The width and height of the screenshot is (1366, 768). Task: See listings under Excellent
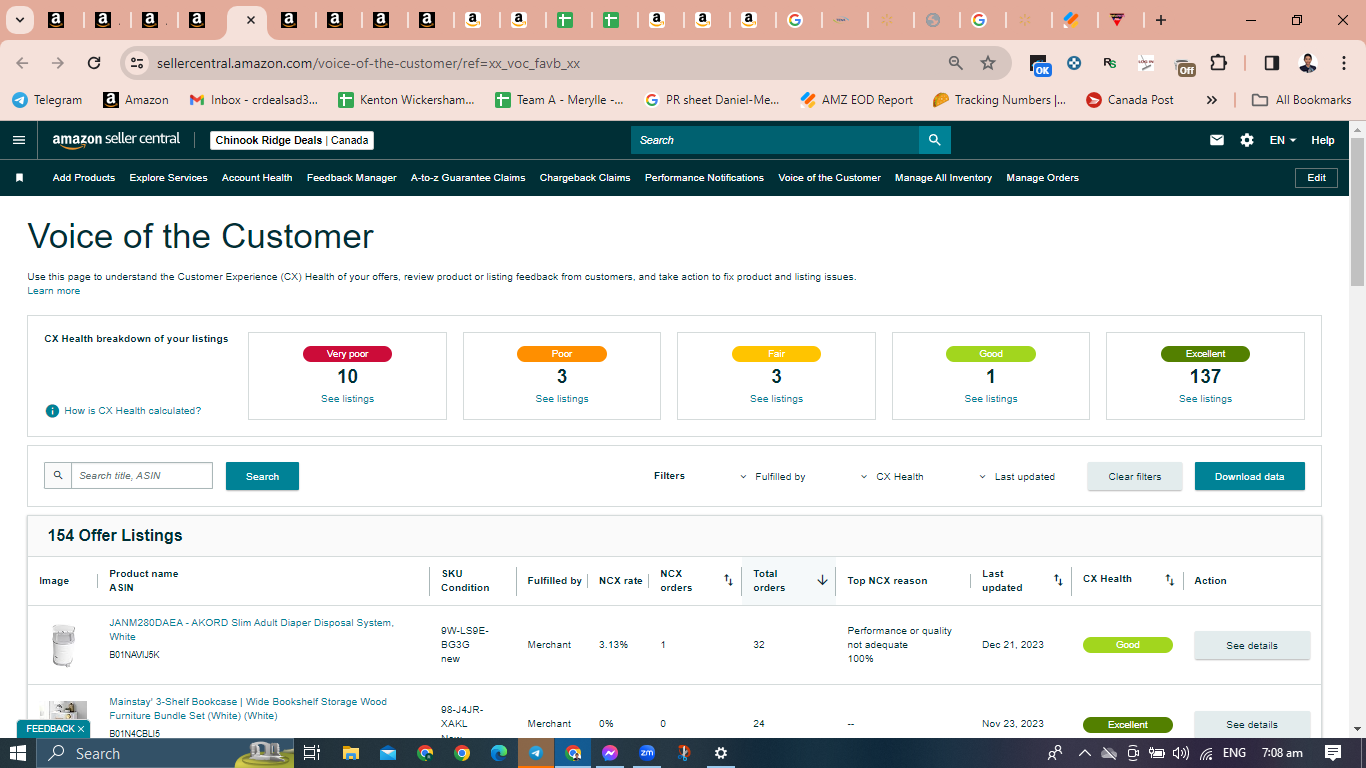pyautogui.click(x=1205, y=399)
